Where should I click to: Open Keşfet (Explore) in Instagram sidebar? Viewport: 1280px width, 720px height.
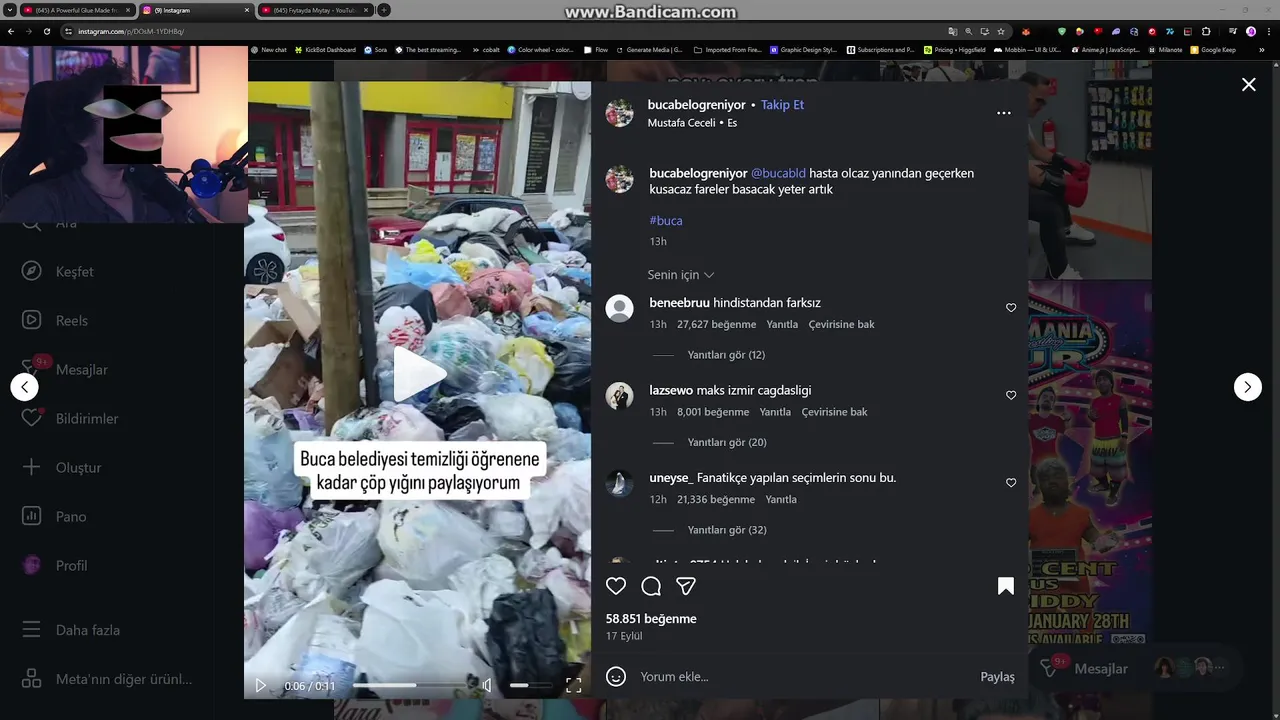coord(60,272)
